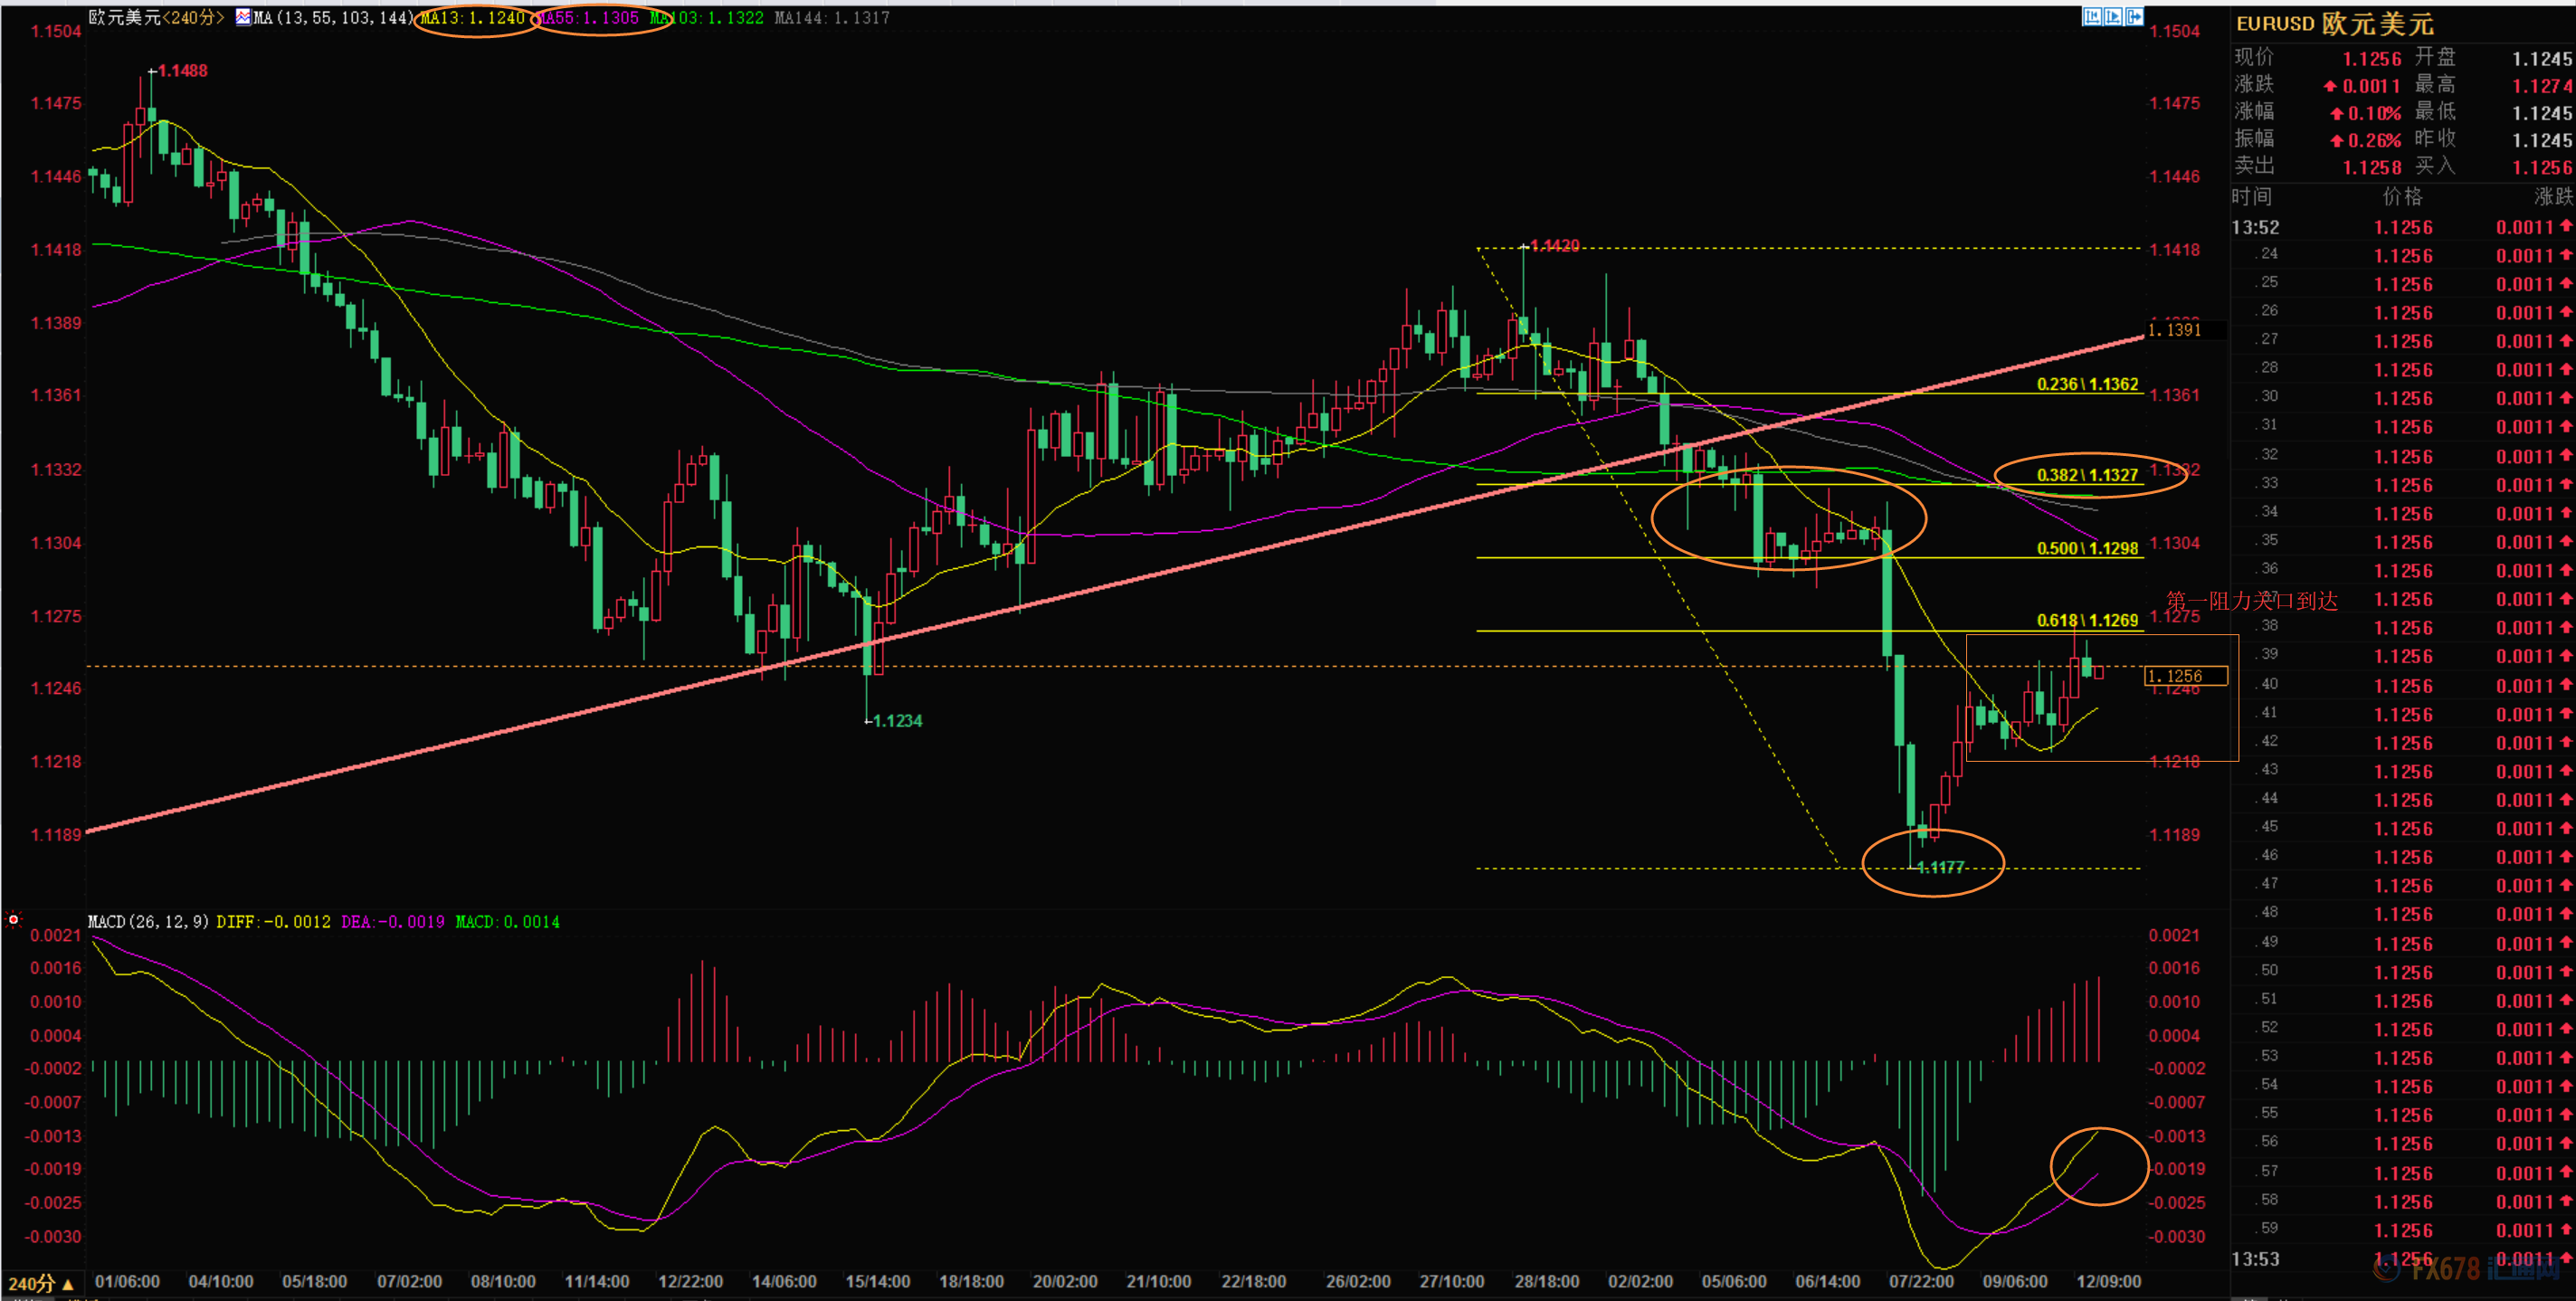The image size is (2576, 1301).
Task: Click the tick row with seconds :59
Action: click(2402, 1230)
